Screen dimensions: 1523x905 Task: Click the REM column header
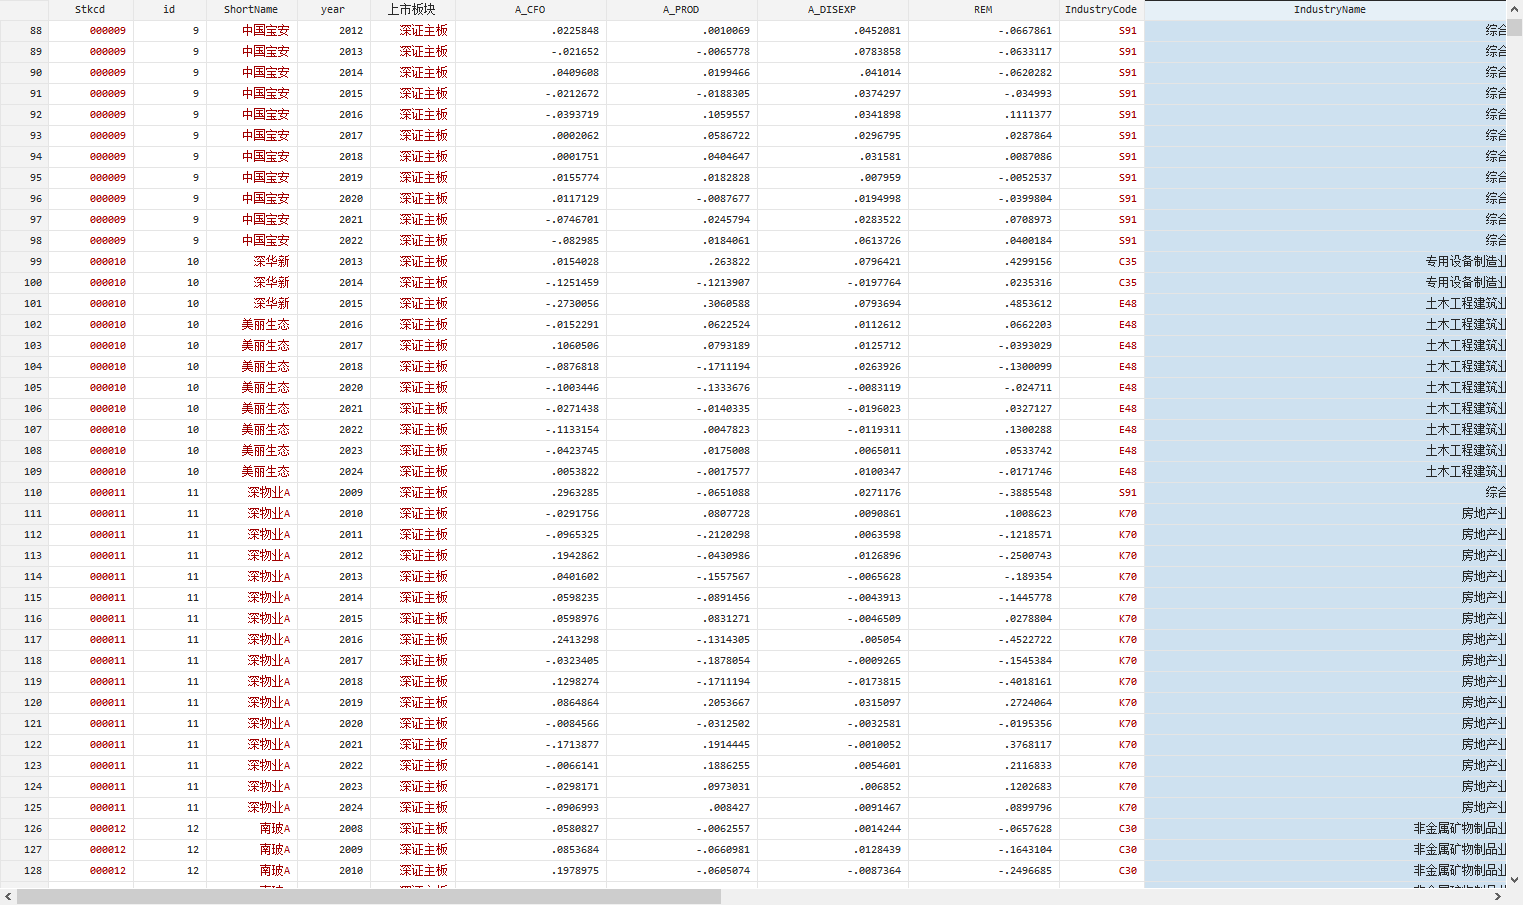tap(983, 10)
